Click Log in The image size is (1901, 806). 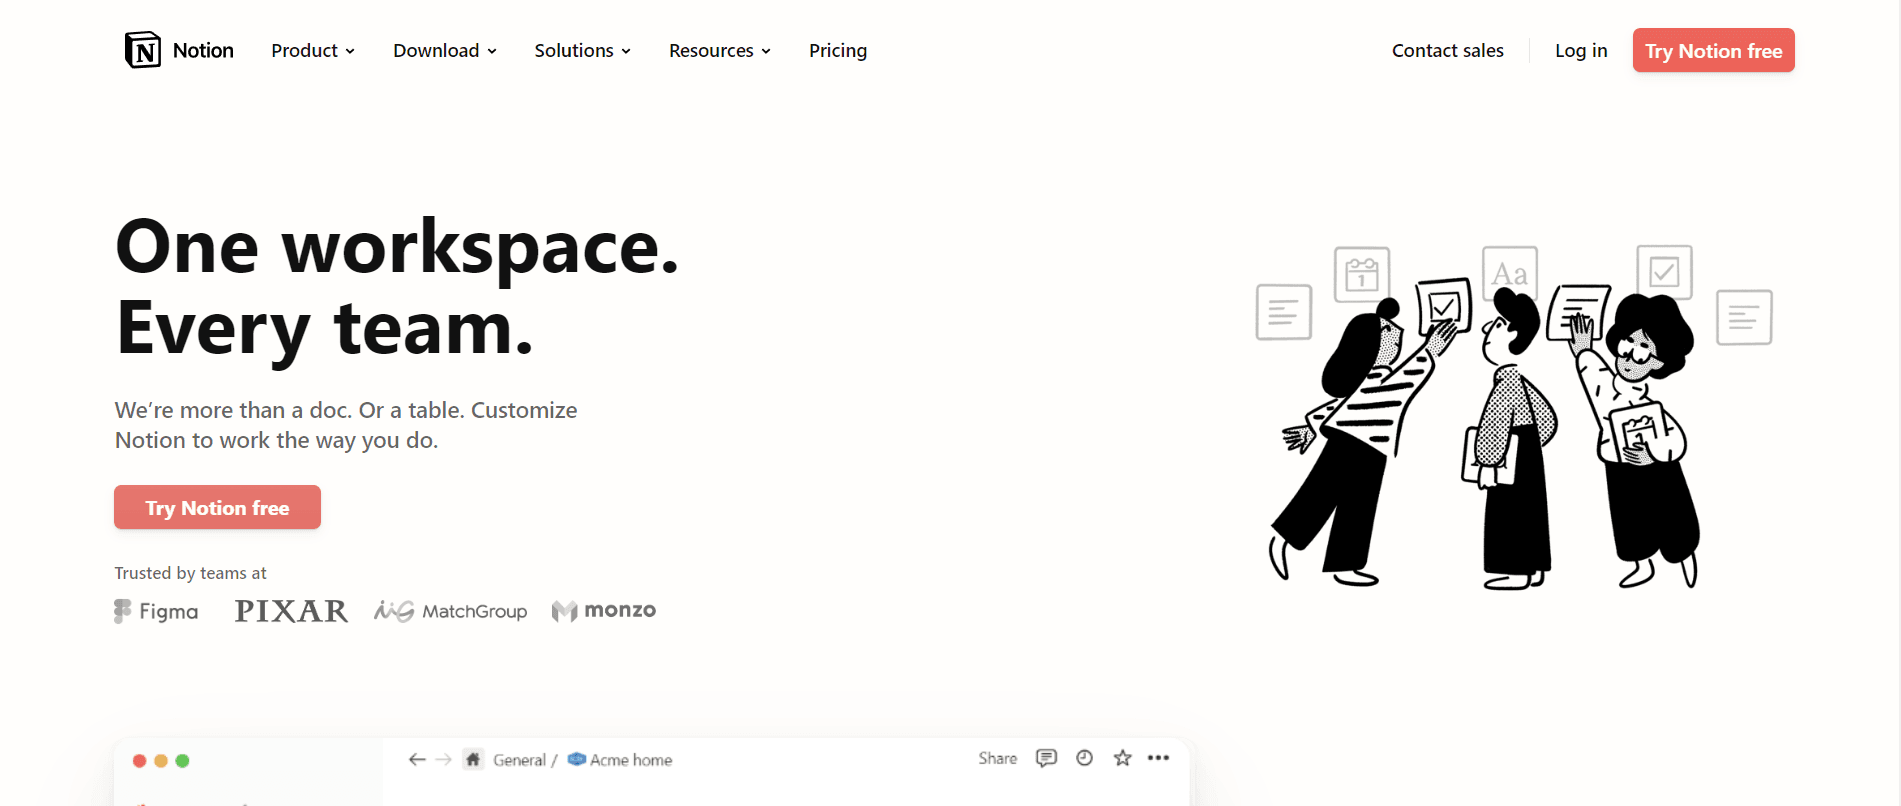pyautogui.click(x=1580, y=51)
